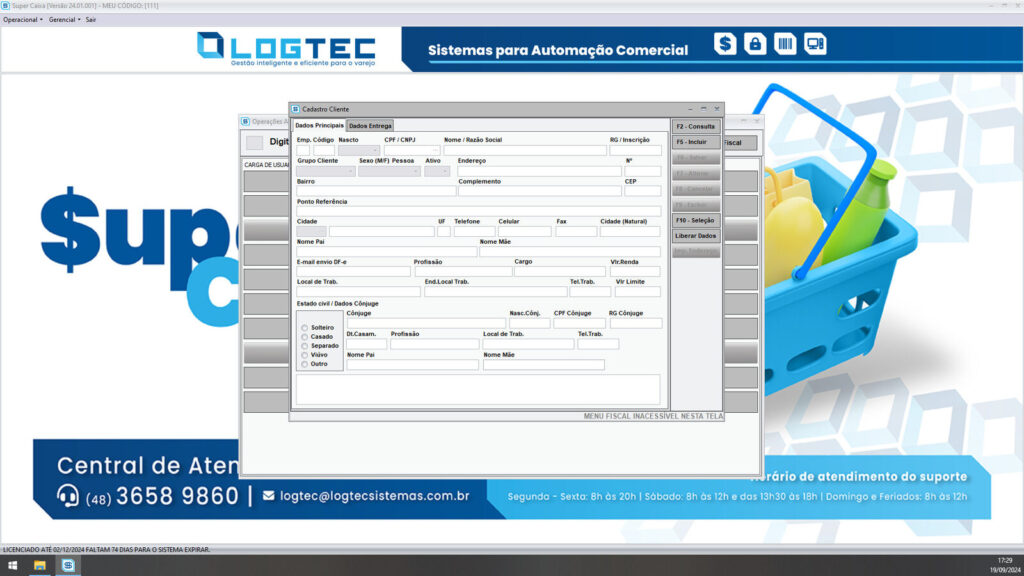Open the Operacional menu
The width and height of the screenshot is (1024, 576).
coord(23,20)
